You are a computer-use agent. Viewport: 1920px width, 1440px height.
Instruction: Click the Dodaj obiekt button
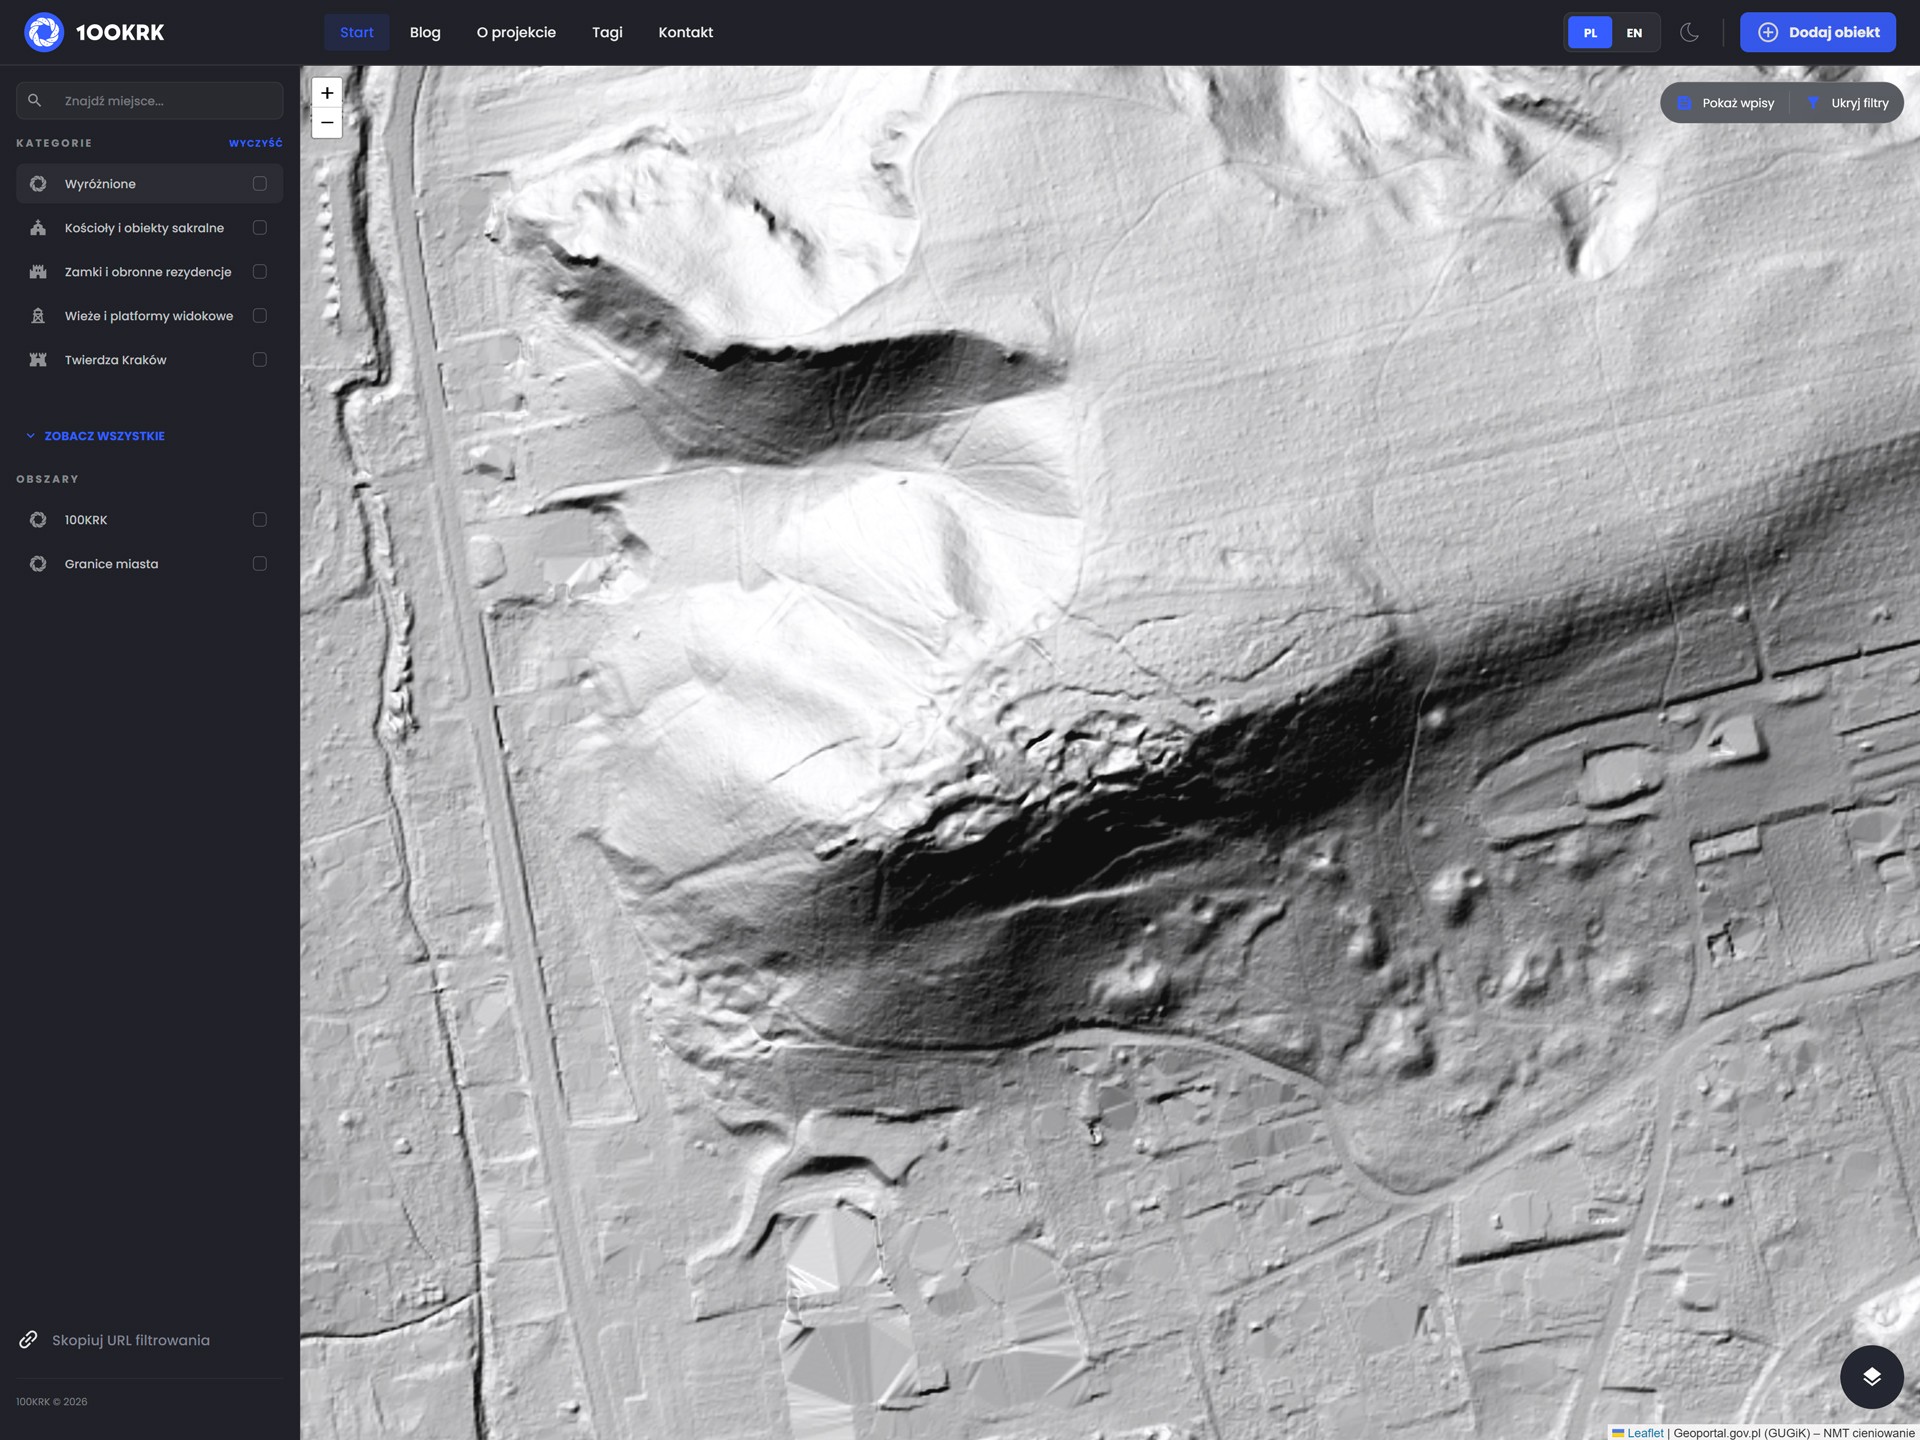tap(1817, 32)
